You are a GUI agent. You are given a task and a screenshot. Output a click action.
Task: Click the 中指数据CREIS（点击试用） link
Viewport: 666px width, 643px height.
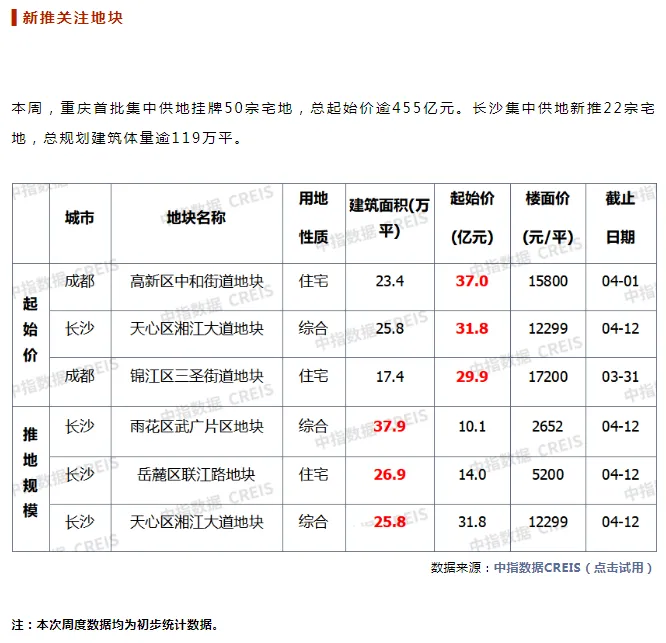572,567
